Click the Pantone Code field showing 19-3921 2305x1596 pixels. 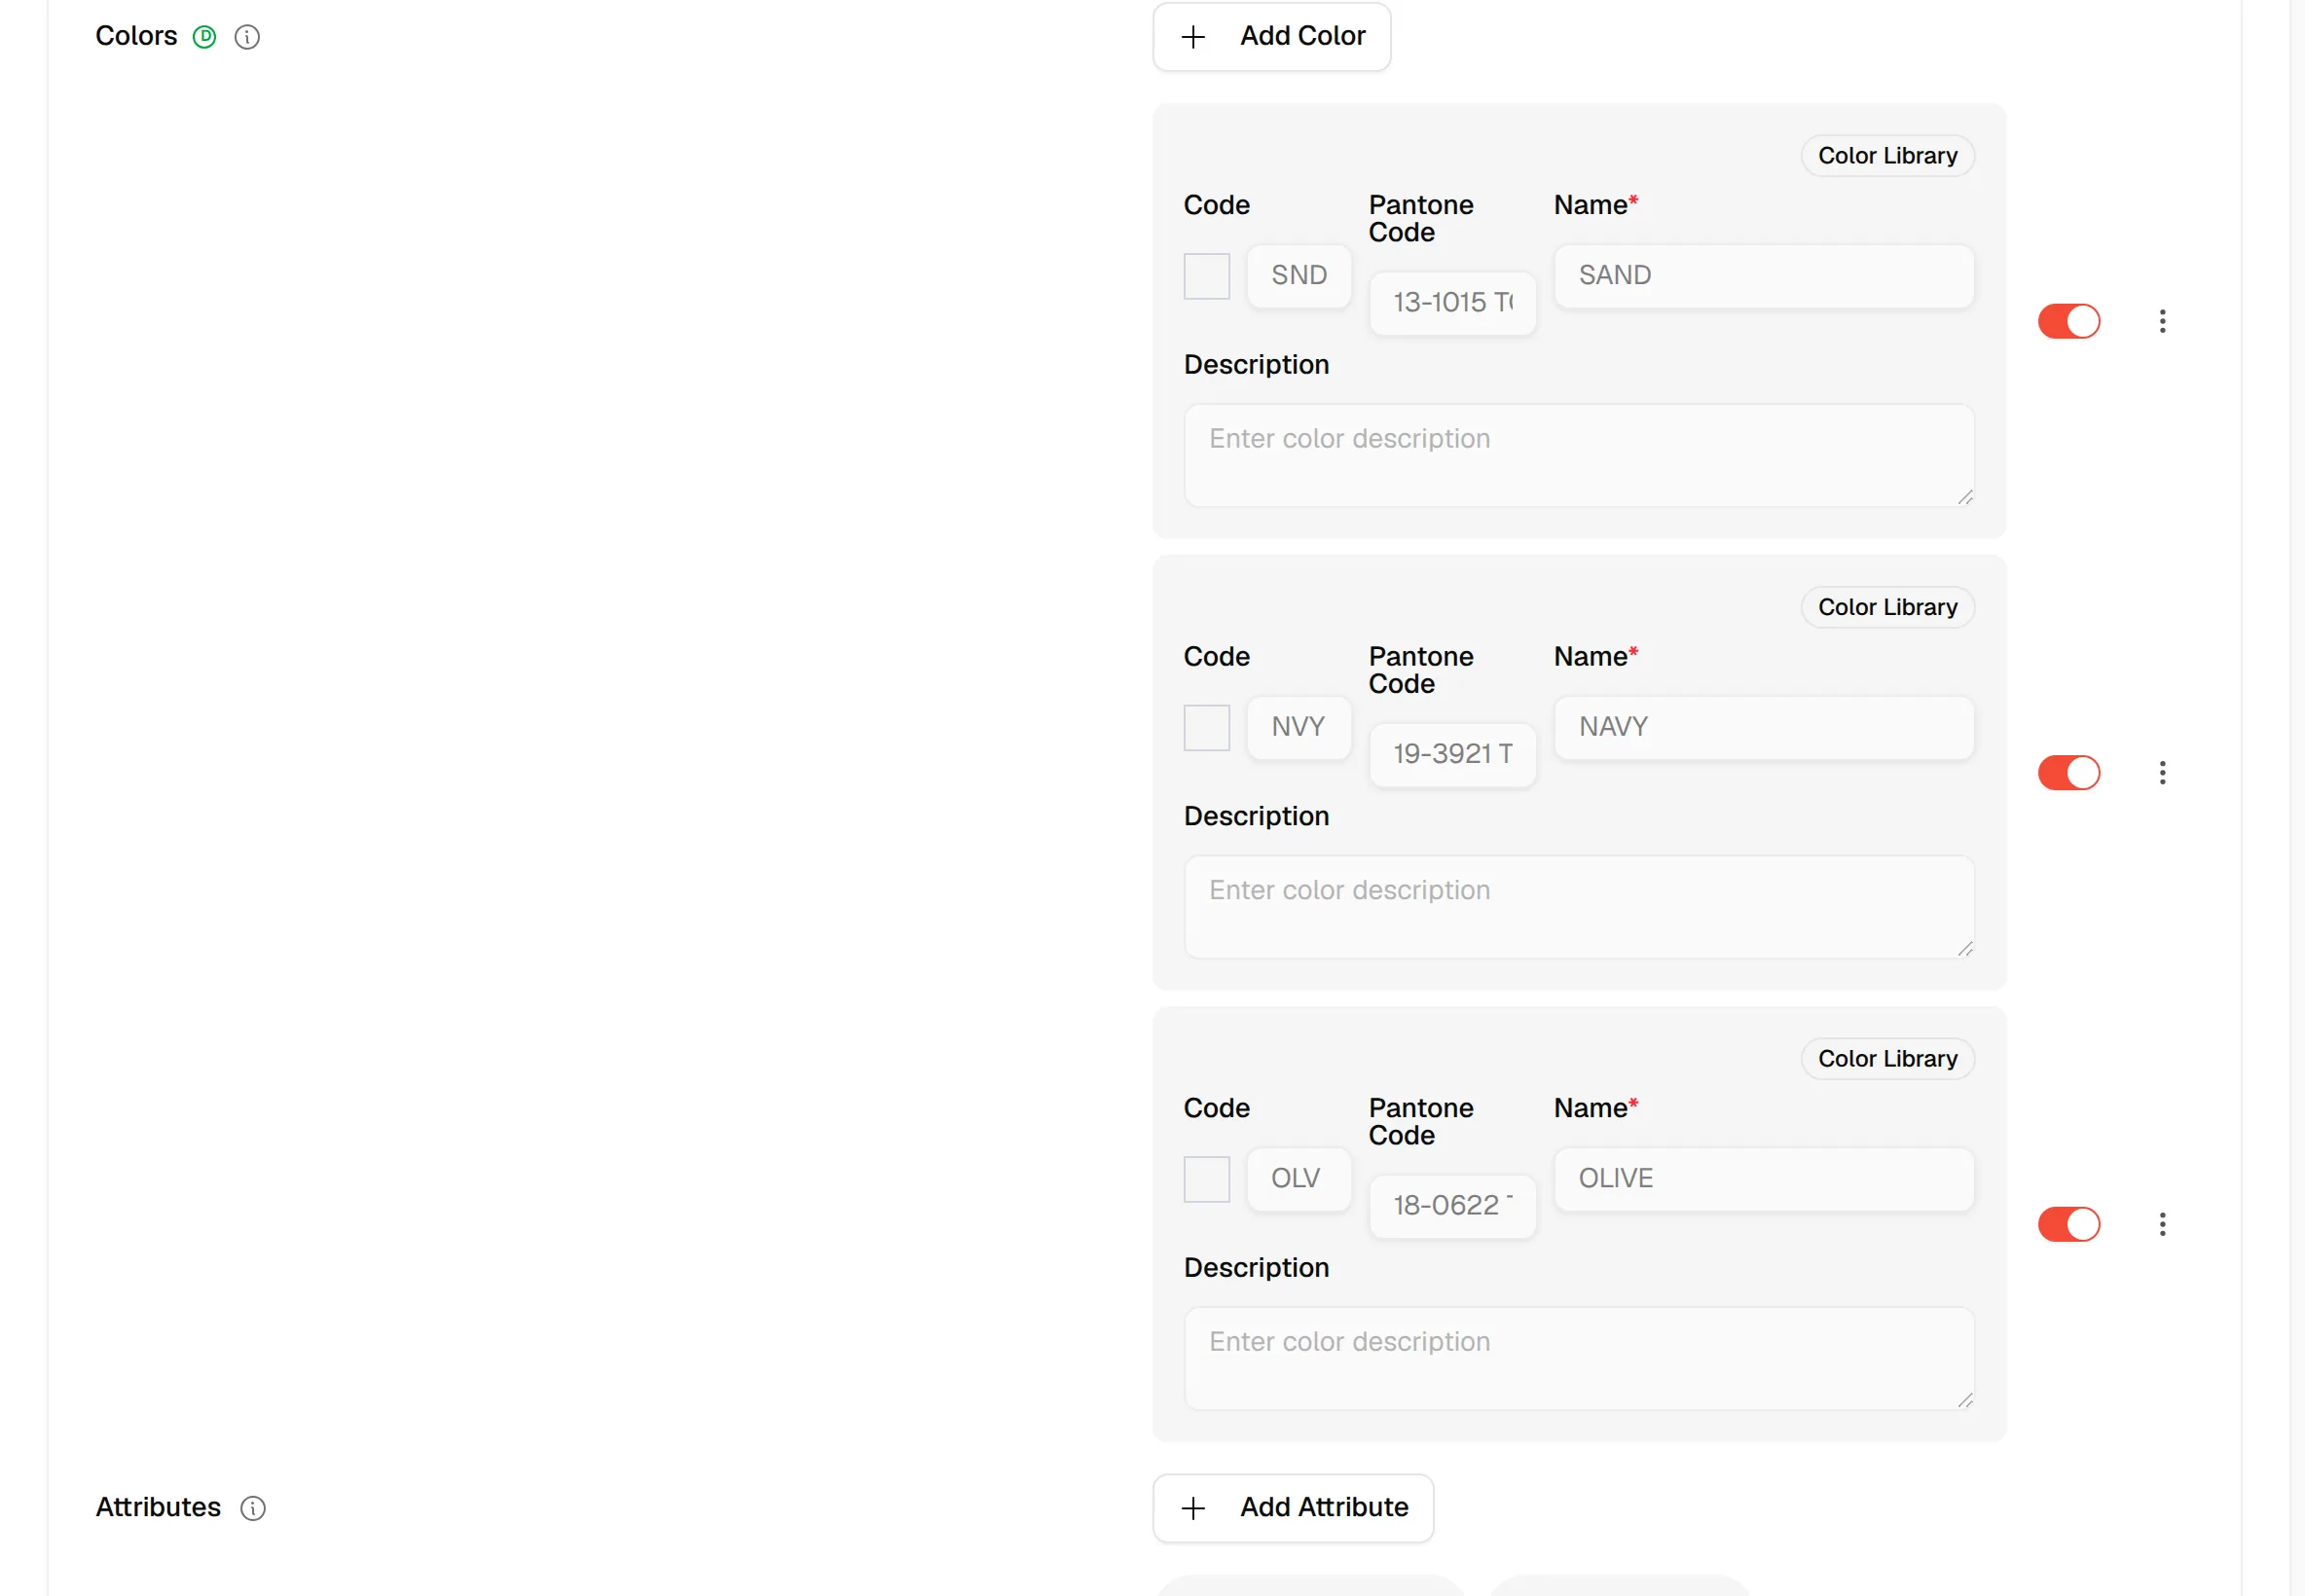[x=1452, y=755]
